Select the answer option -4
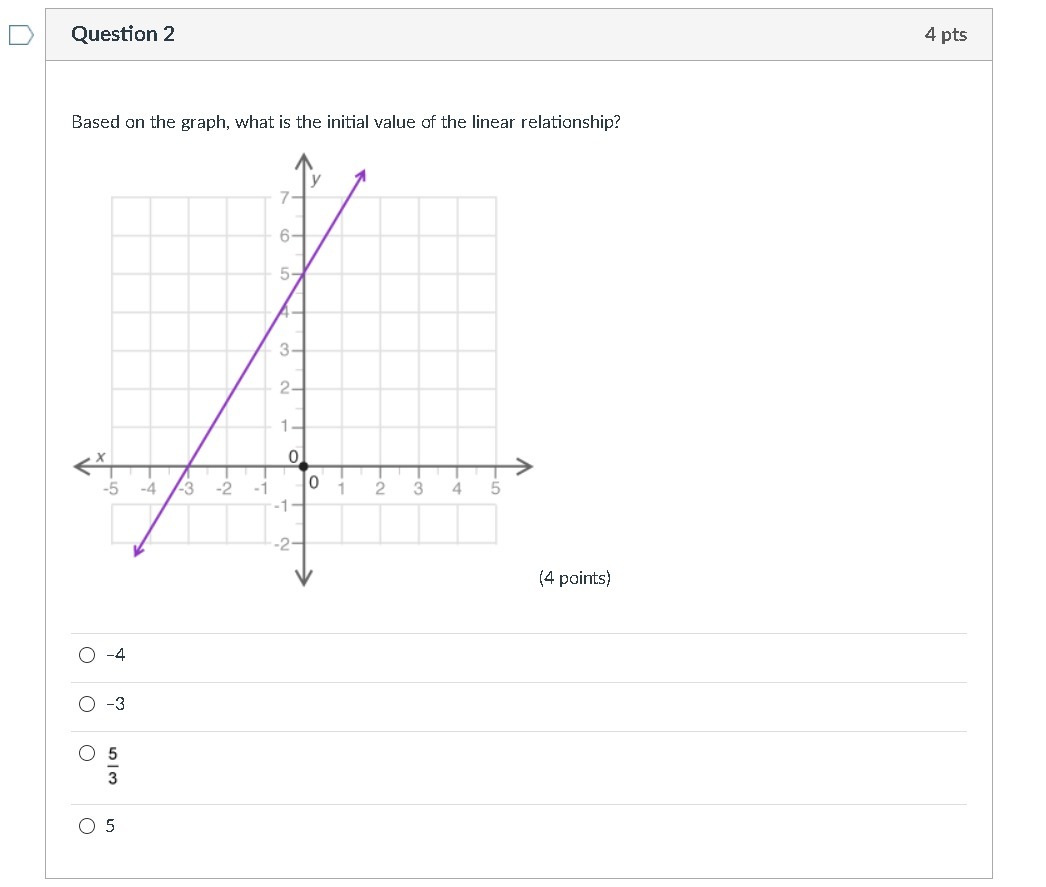The image size is (1046, 887). point(87,655)
